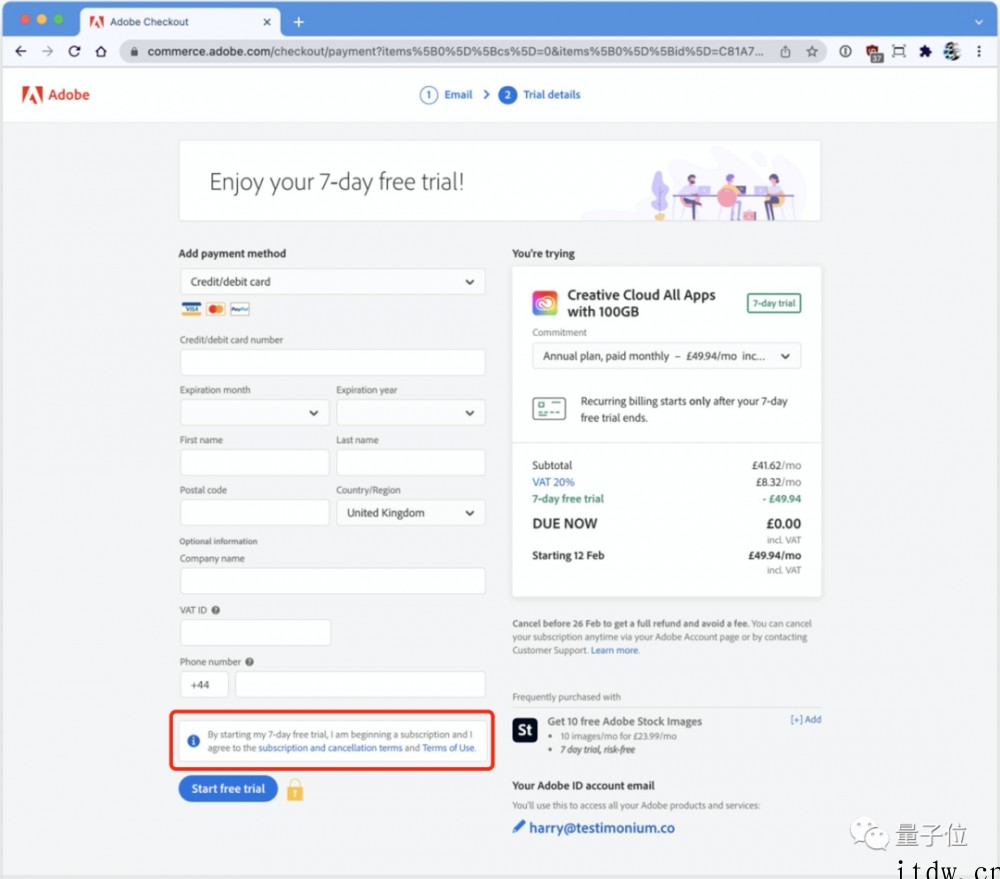1000x879 pixels.
Task: Open the Commitment Annual plan dropdown
Action: pos(666,356)
